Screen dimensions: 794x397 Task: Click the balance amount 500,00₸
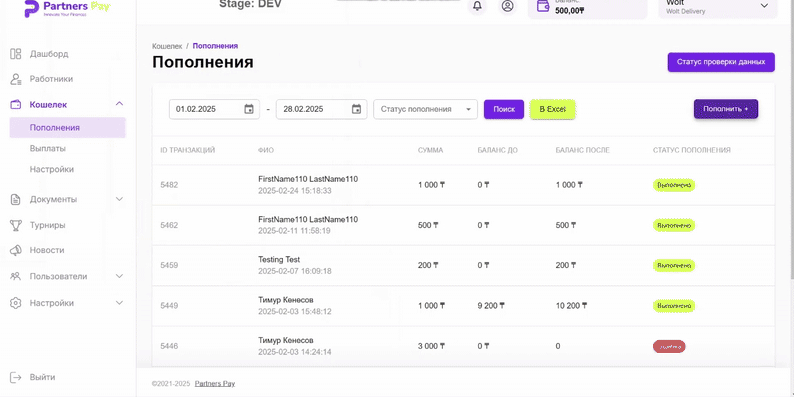coord(570,10)
